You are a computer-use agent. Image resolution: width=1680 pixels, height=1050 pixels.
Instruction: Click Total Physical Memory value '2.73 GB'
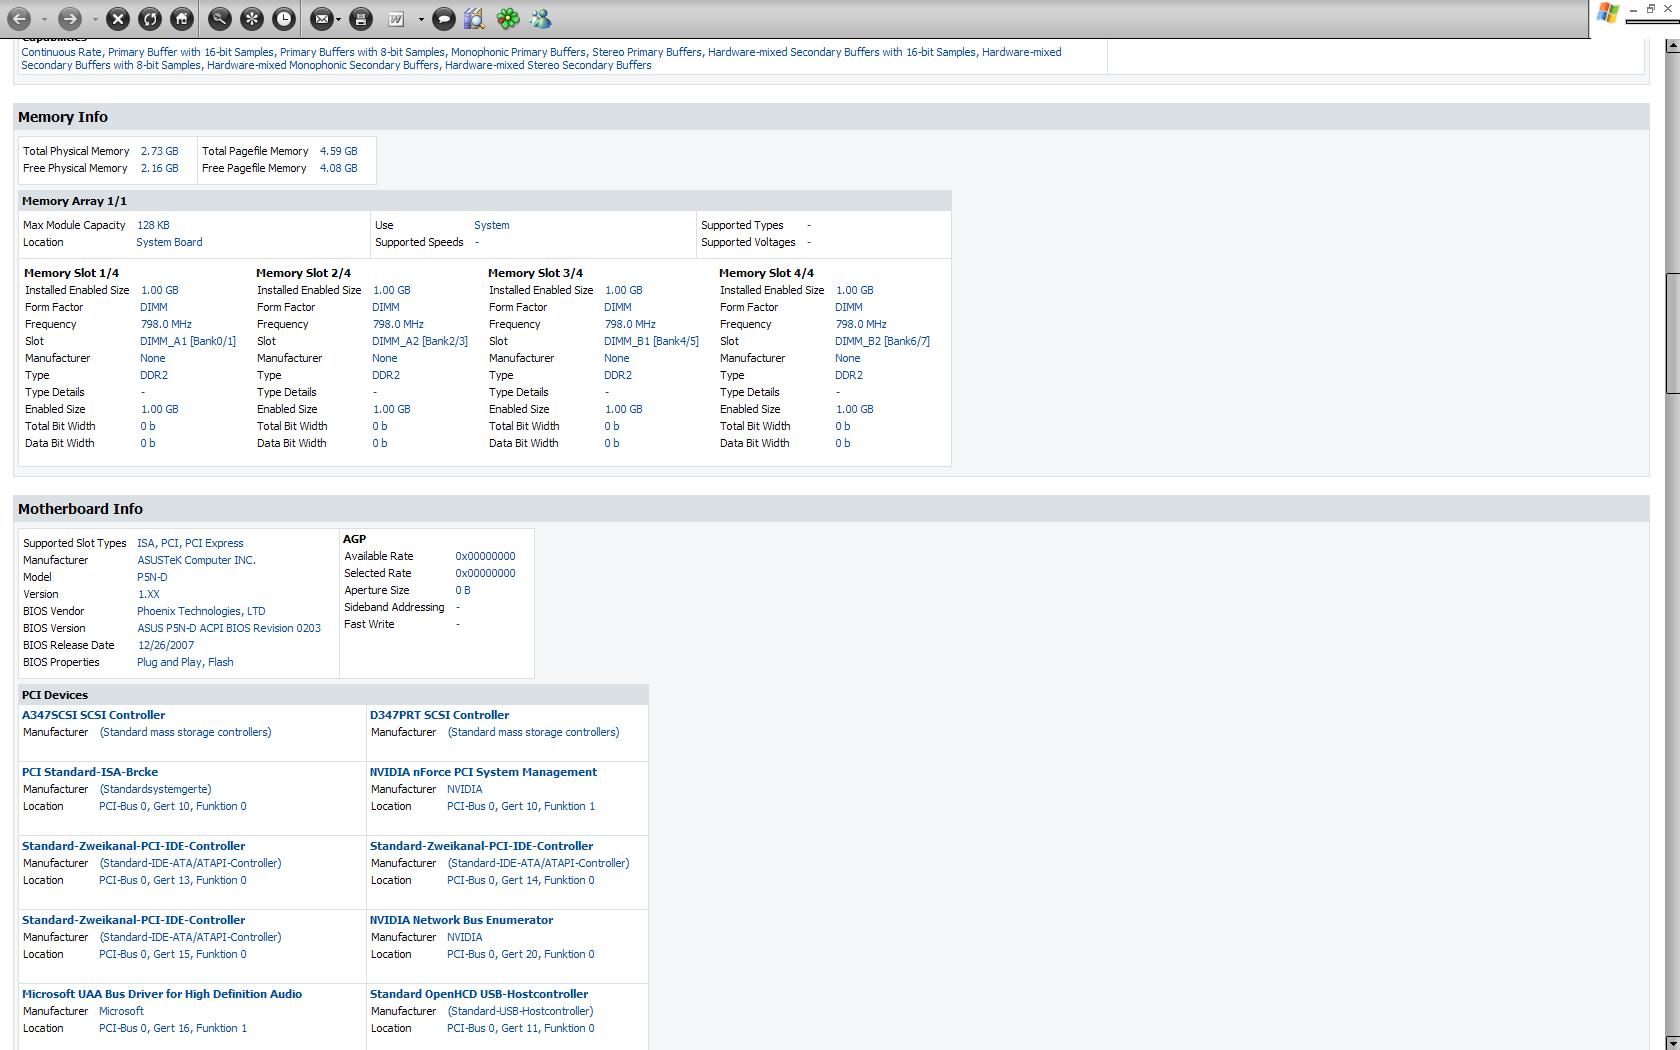[x=159, y=151]
